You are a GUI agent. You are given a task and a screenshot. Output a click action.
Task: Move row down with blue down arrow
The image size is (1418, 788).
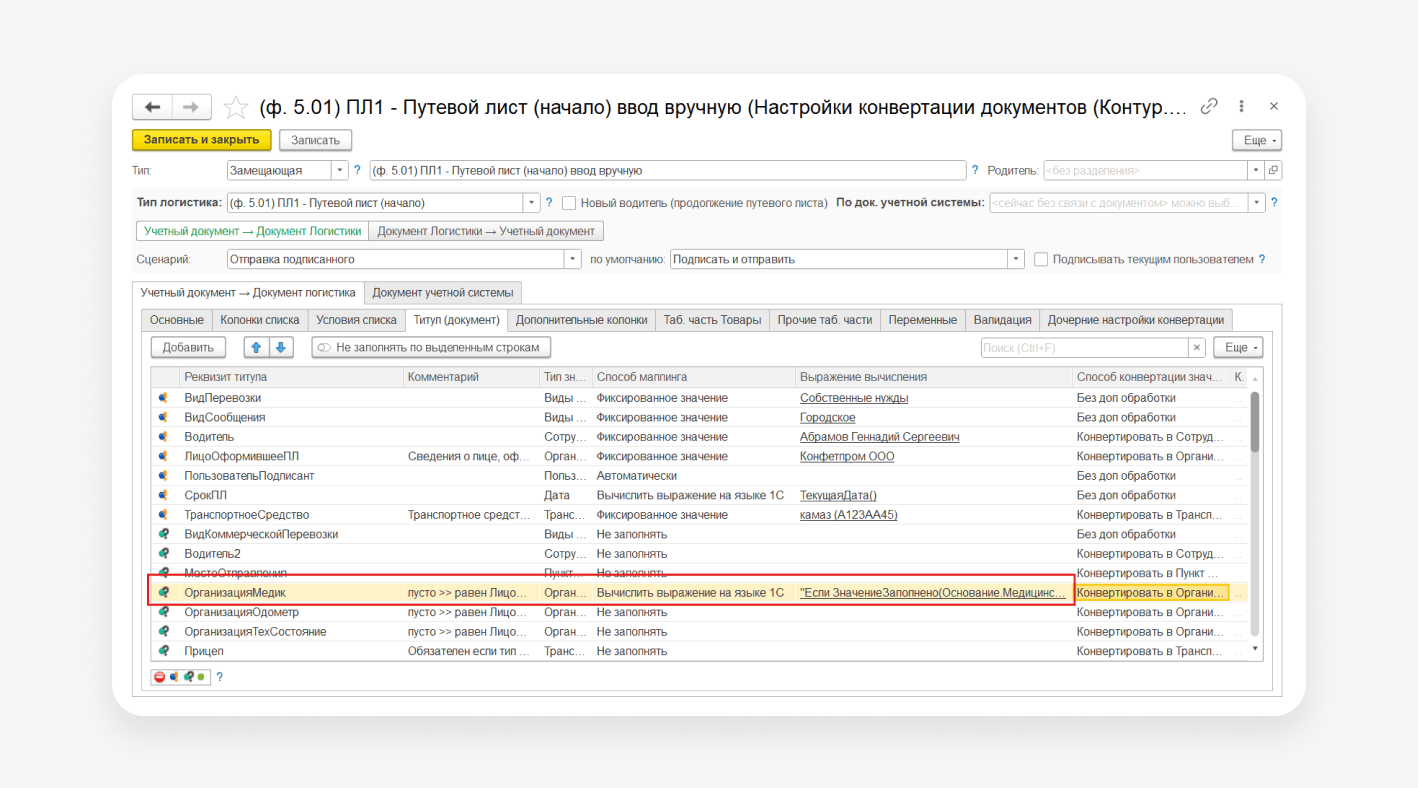coord(280,347)
